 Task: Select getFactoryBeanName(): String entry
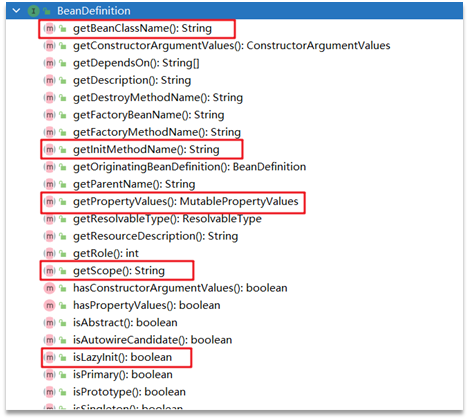tap(148, 115)
